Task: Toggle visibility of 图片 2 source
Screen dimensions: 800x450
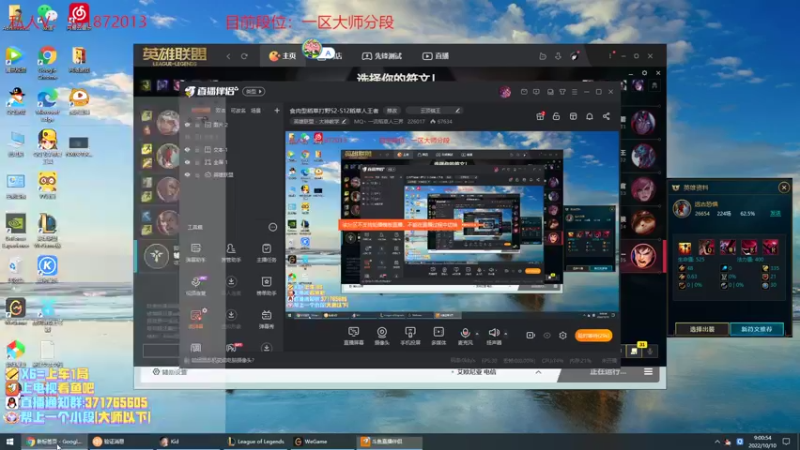Action: tap(187, 124)
